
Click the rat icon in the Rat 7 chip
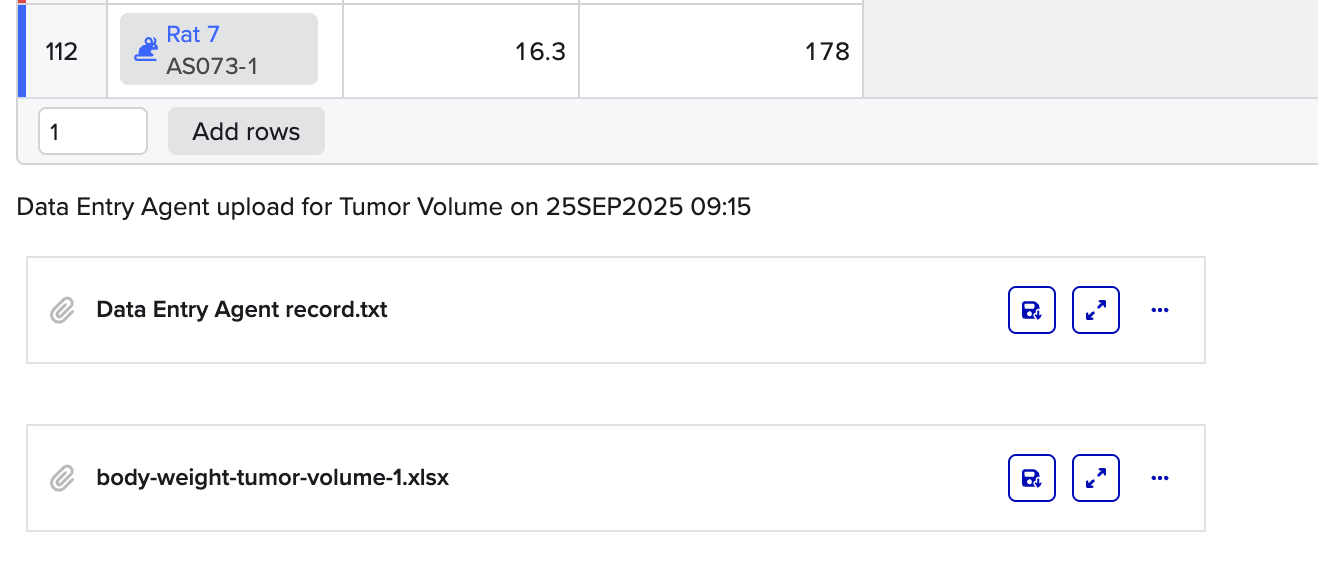click(146, 49)
